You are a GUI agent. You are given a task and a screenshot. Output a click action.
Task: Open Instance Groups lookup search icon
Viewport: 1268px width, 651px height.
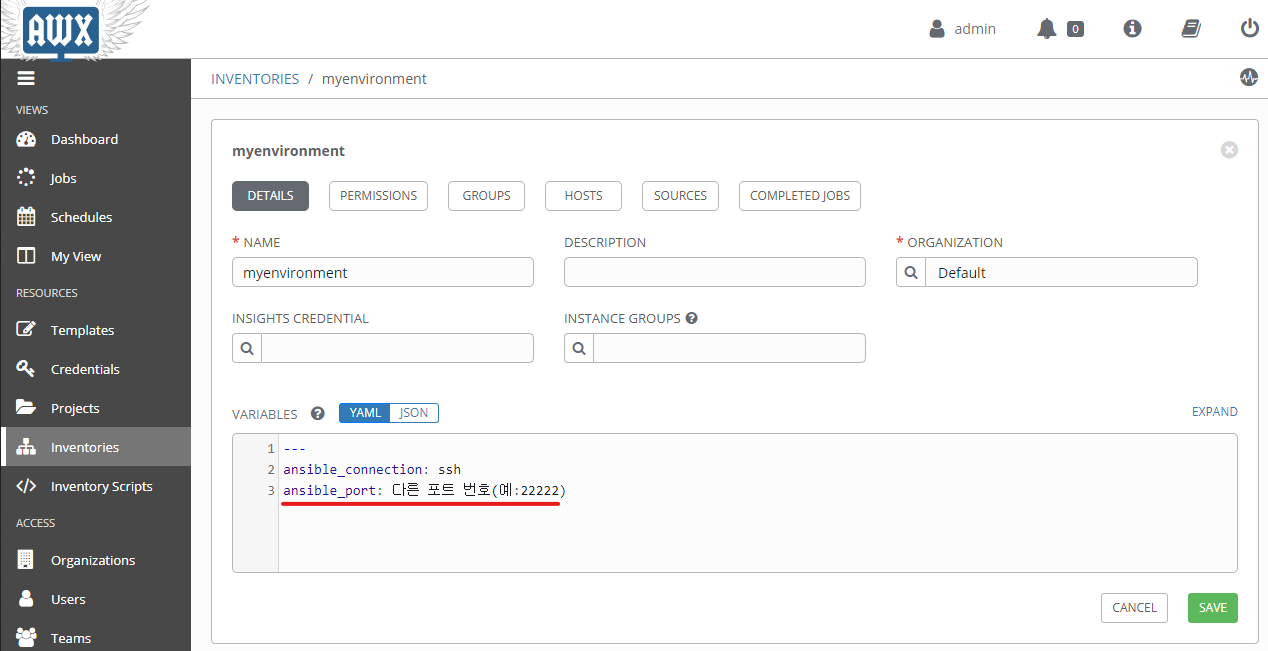pos(579,348)
